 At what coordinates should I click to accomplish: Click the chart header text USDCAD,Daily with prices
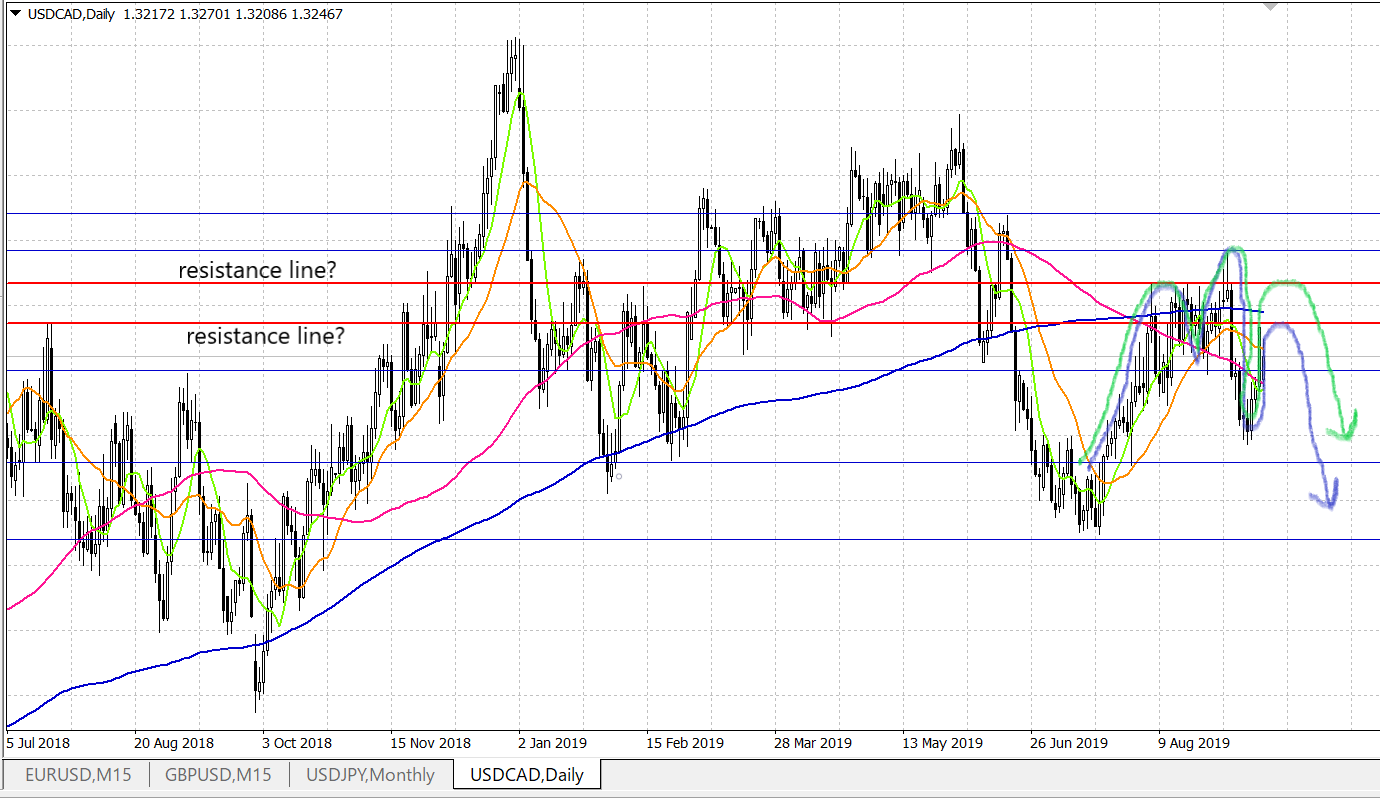[x=185, y=14]
